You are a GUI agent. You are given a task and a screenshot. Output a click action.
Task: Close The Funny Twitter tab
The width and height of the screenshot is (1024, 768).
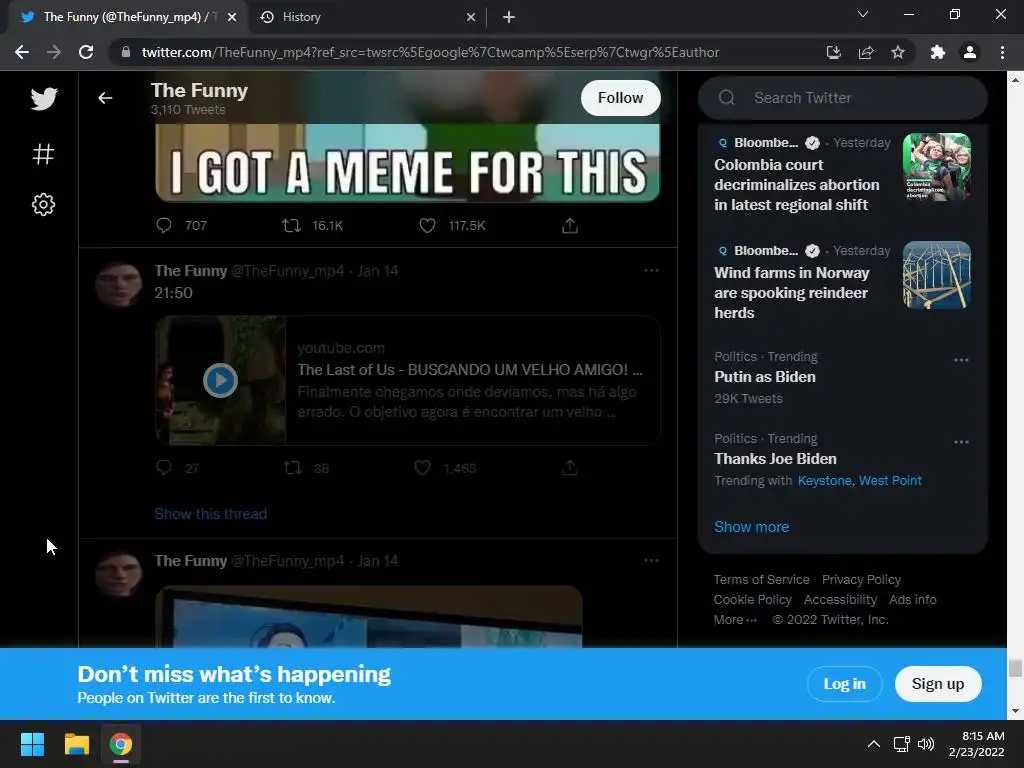coord(232,17)
